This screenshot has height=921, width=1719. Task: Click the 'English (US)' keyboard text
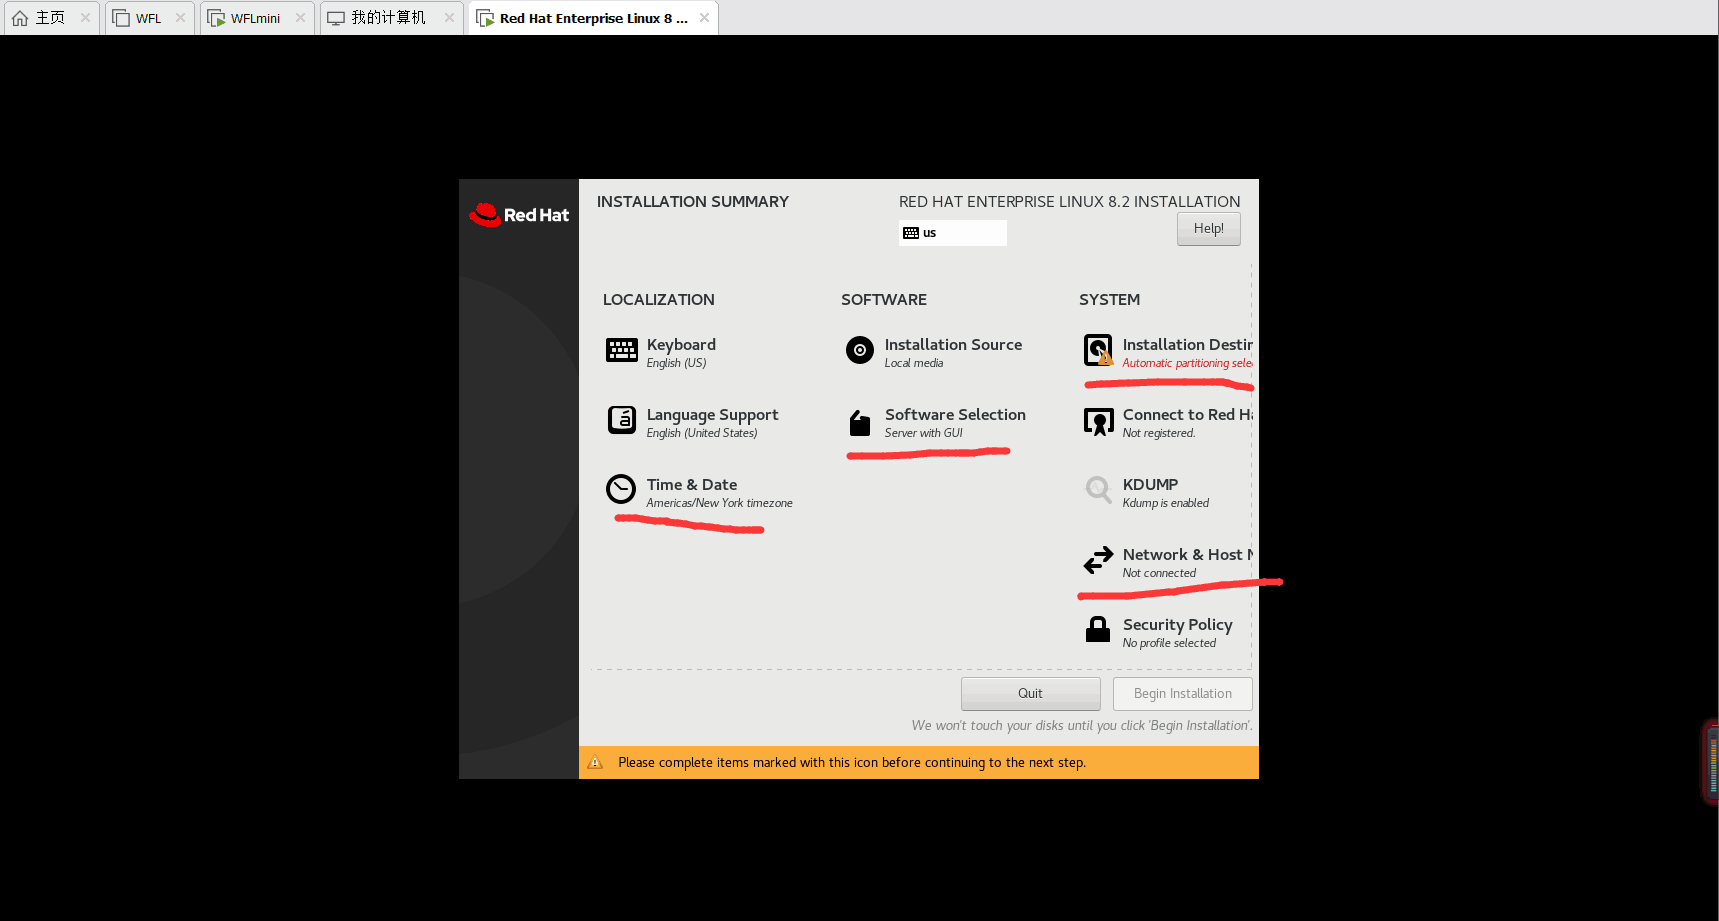pos(676,363)
